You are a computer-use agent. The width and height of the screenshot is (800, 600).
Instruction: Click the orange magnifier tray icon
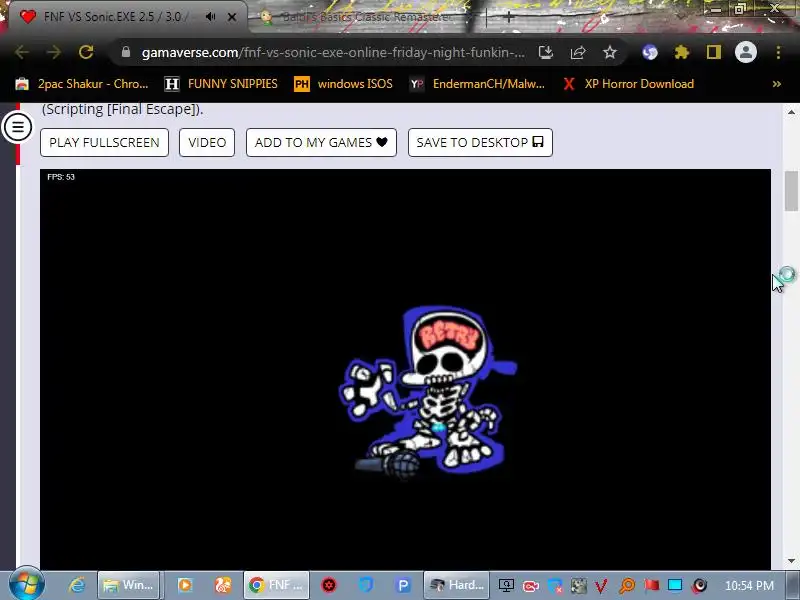(x=627, y=585)
